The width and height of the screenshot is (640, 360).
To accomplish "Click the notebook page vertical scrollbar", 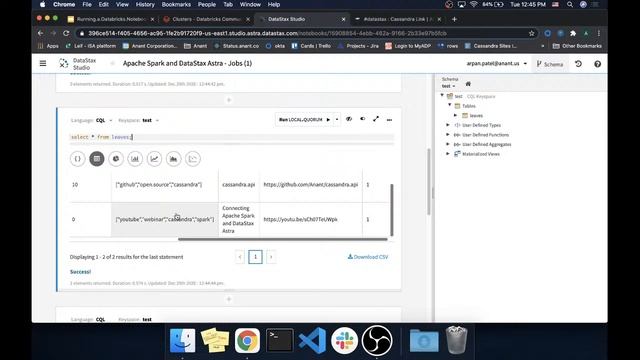I will point(429,182).
